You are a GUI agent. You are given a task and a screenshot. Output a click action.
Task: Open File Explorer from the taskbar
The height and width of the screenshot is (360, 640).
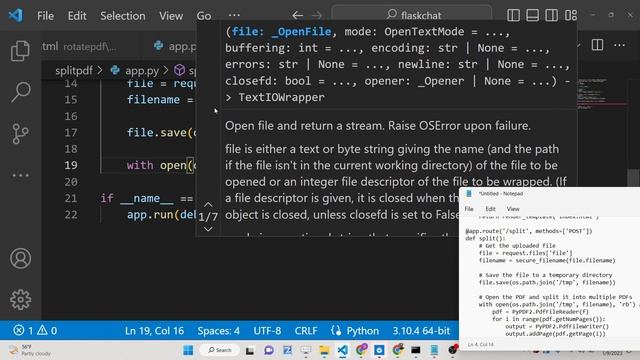click(x=324, y=350)
